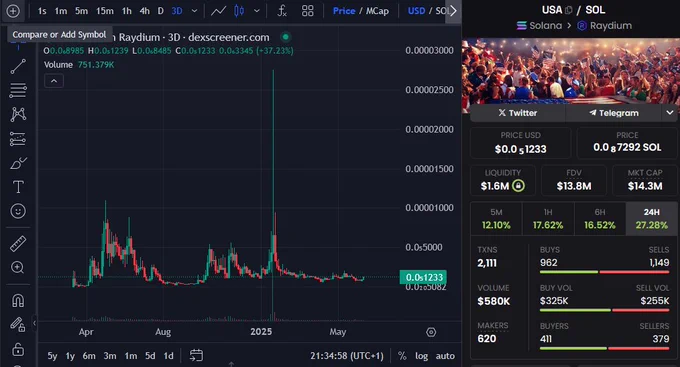Set date range to 5y

(x=52, y=356)
